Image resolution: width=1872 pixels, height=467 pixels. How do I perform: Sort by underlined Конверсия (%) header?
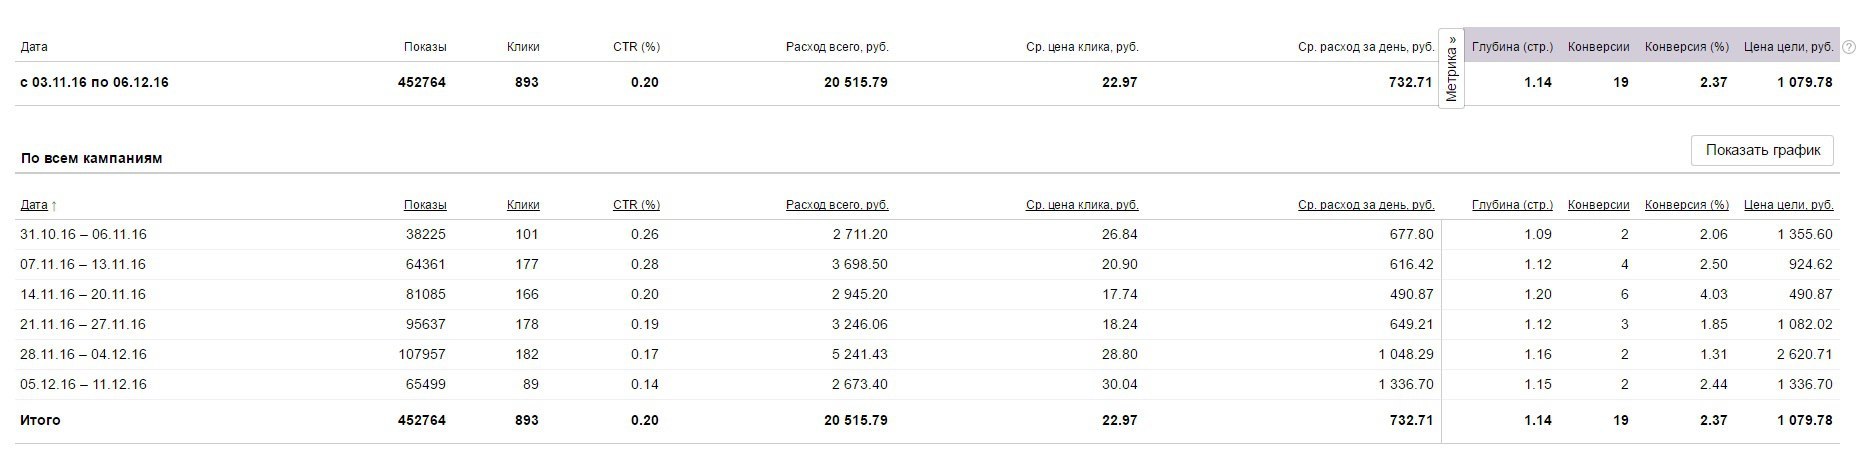pos(1686,205)
